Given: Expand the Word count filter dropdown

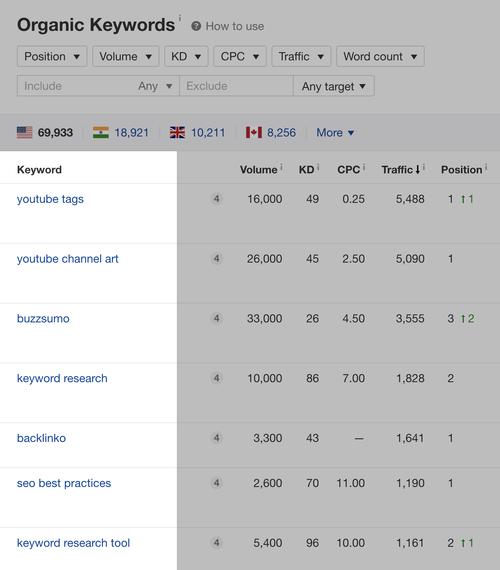Looking at the screenshot, I should click(380, 56).
